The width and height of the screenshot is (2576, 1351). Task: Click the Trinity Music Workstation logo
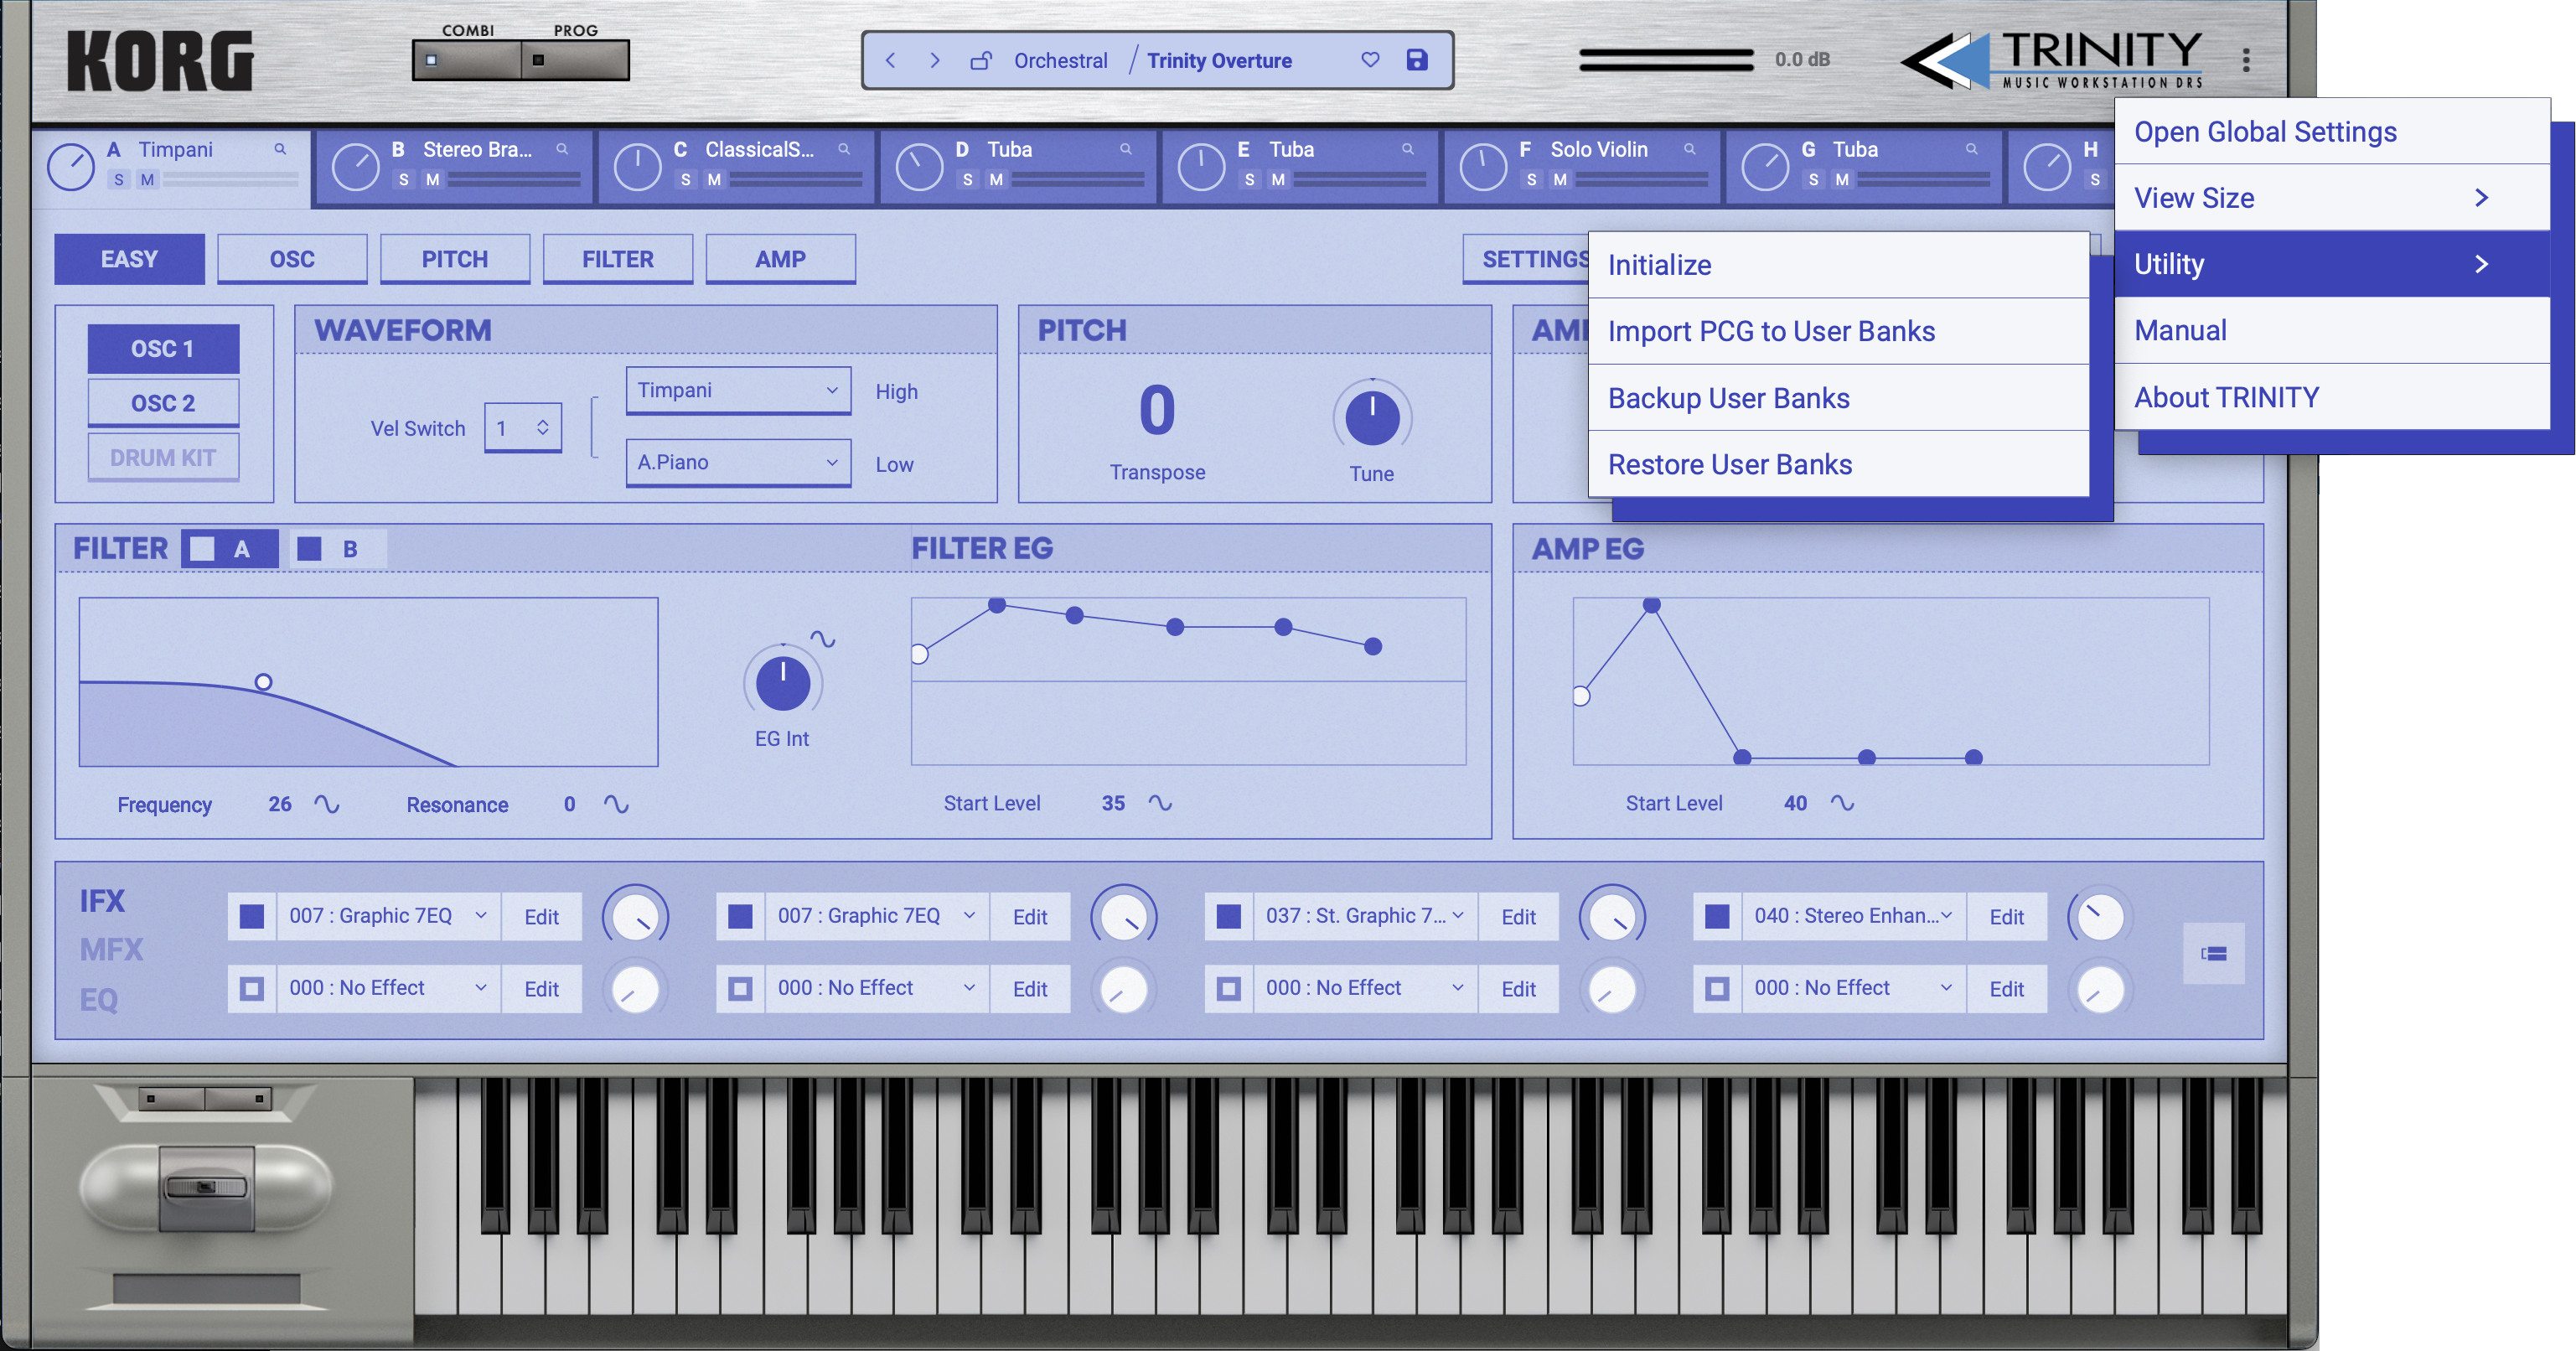click(x=2053, y=60)
